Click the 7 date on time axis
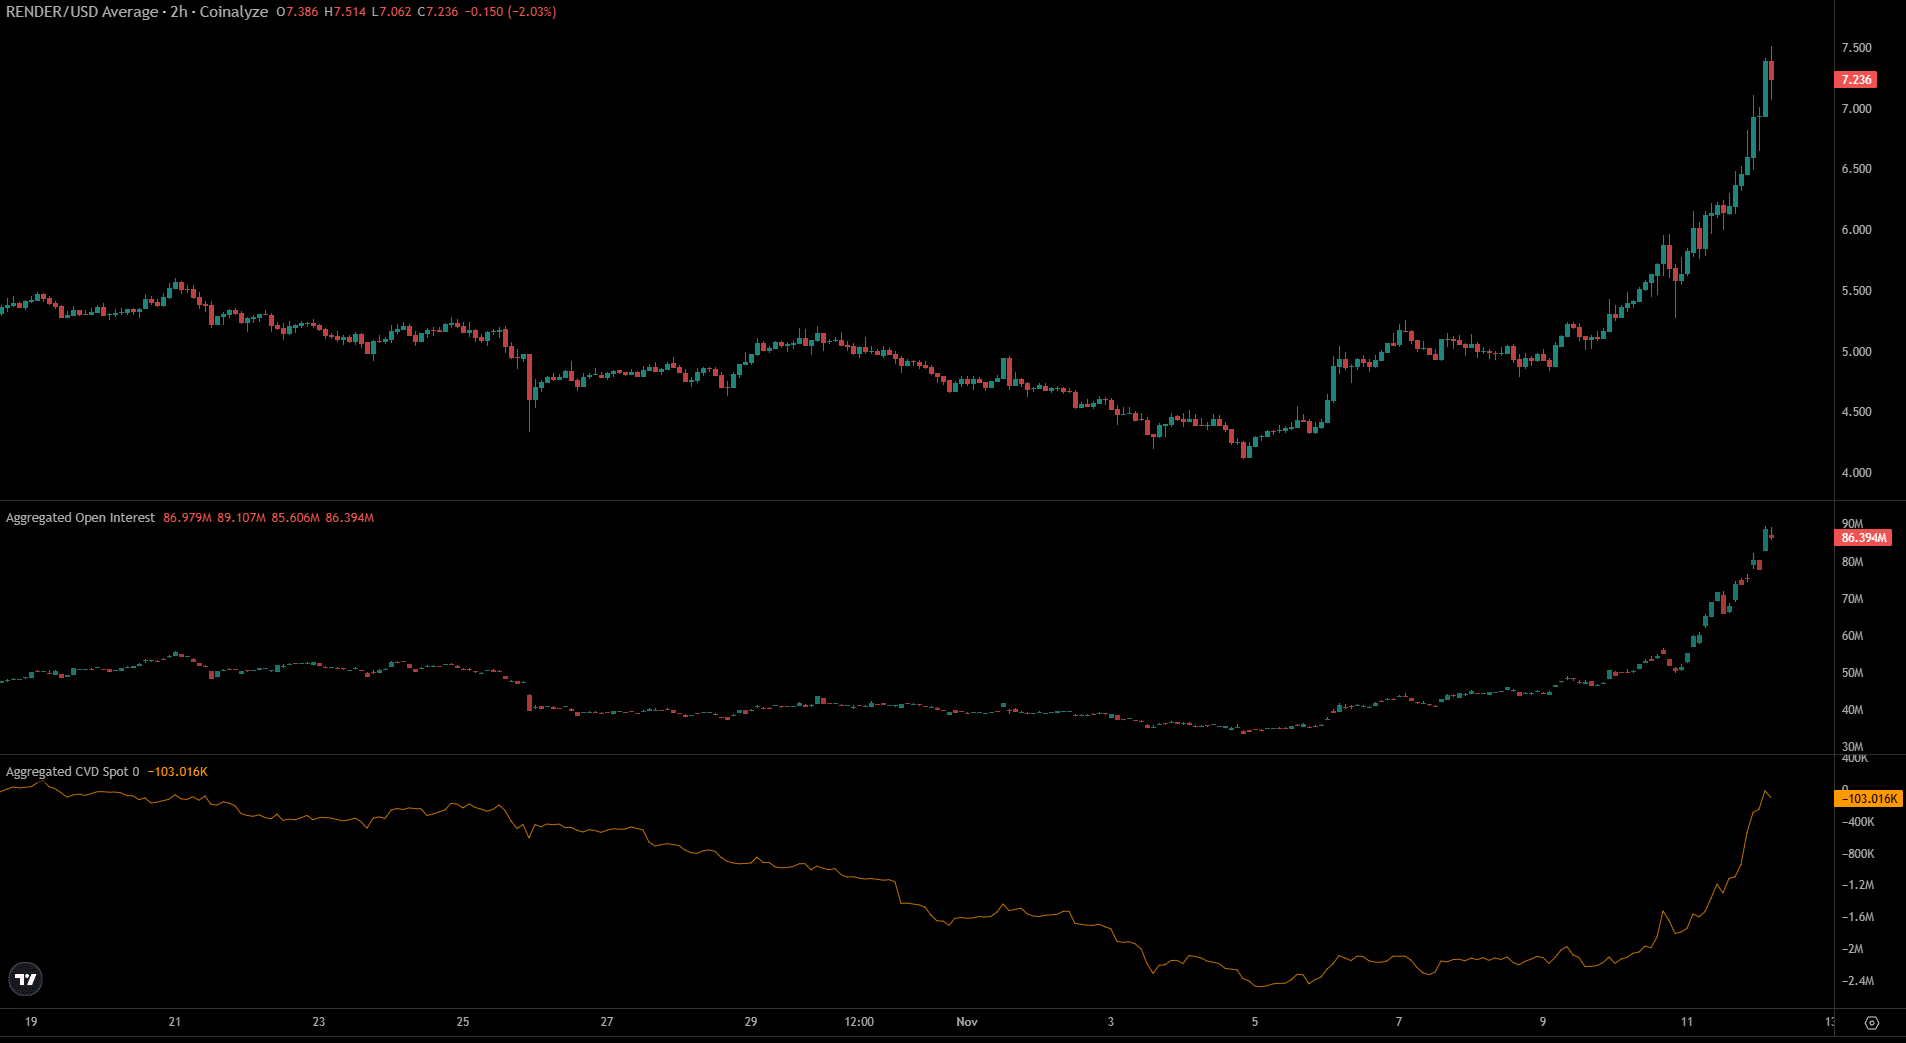This screenshot has height=1043, width=1906. point(1399,1022)
